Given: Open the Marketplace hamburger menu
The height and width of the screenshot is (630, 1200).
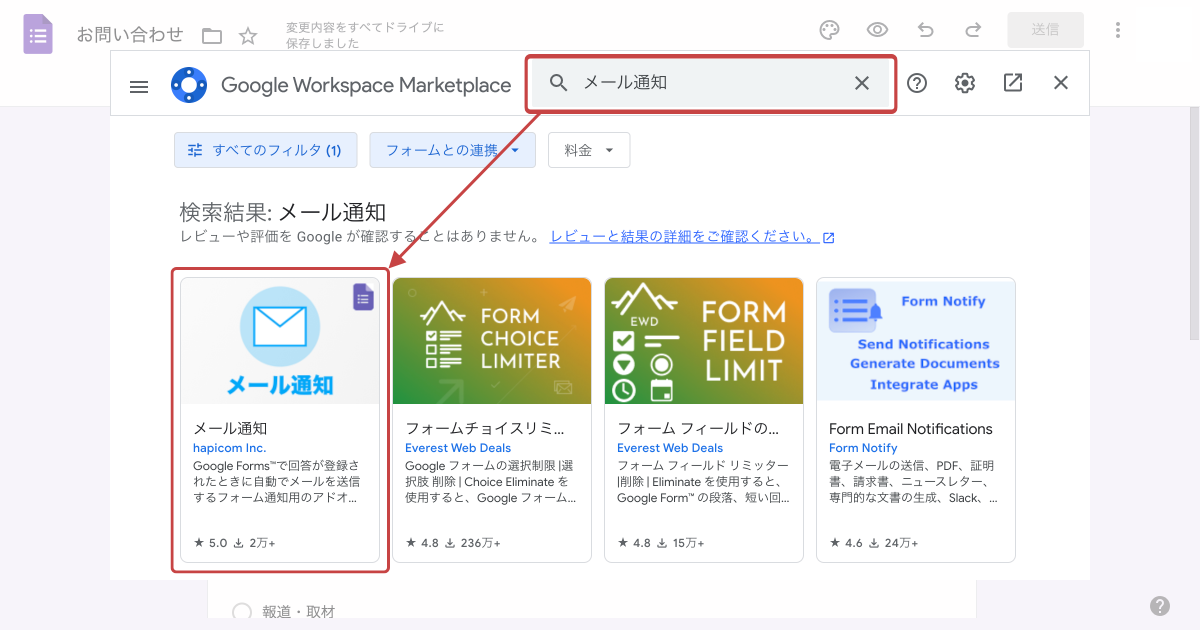Looking at the screenshot, I should coord(139,86).
